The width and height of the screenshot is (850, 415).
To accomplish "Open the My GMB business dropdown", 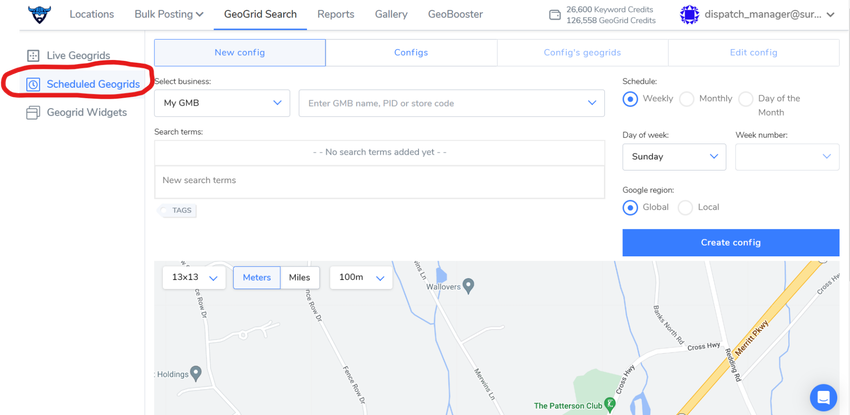I will [222, 103].
